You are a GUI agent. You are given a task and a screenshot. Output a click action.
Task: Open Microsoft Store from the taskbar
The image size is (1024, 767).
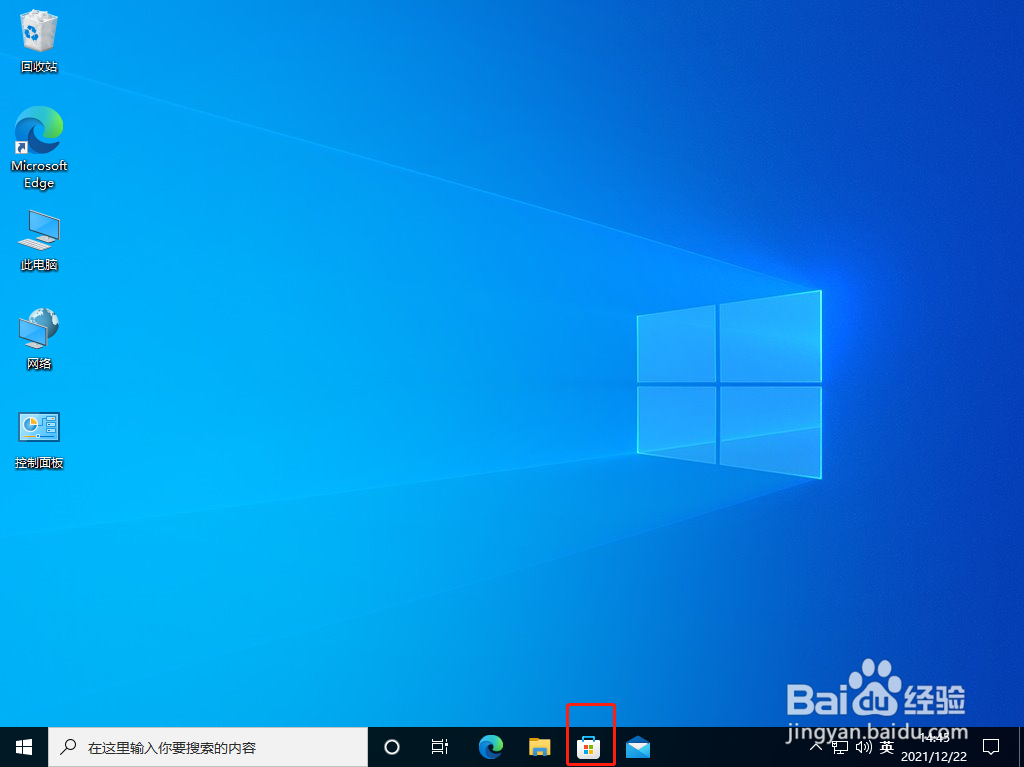590,746
